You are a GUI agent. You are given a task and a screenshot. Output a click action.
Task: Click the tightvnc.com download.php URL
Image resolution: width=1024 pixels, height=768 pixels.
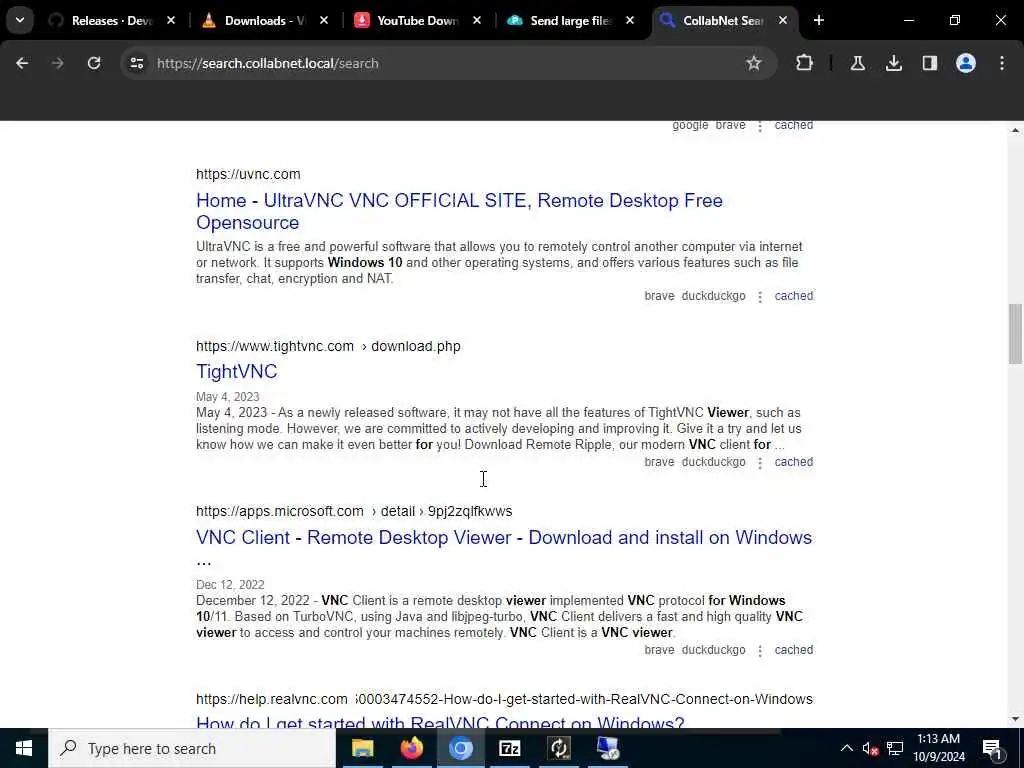pos(328,346)
